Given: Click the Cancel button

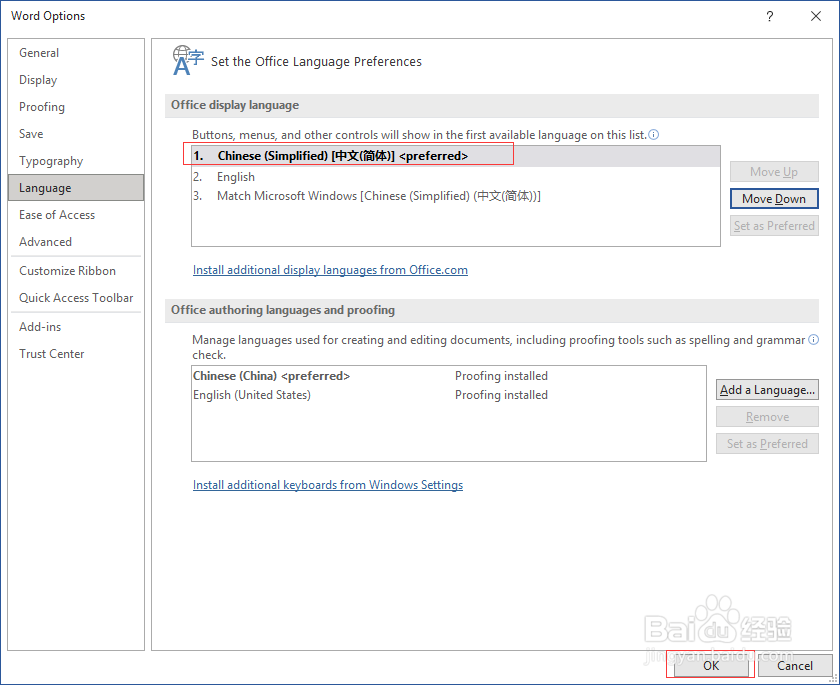Looking at the screenshot, I should click(795, 665).
